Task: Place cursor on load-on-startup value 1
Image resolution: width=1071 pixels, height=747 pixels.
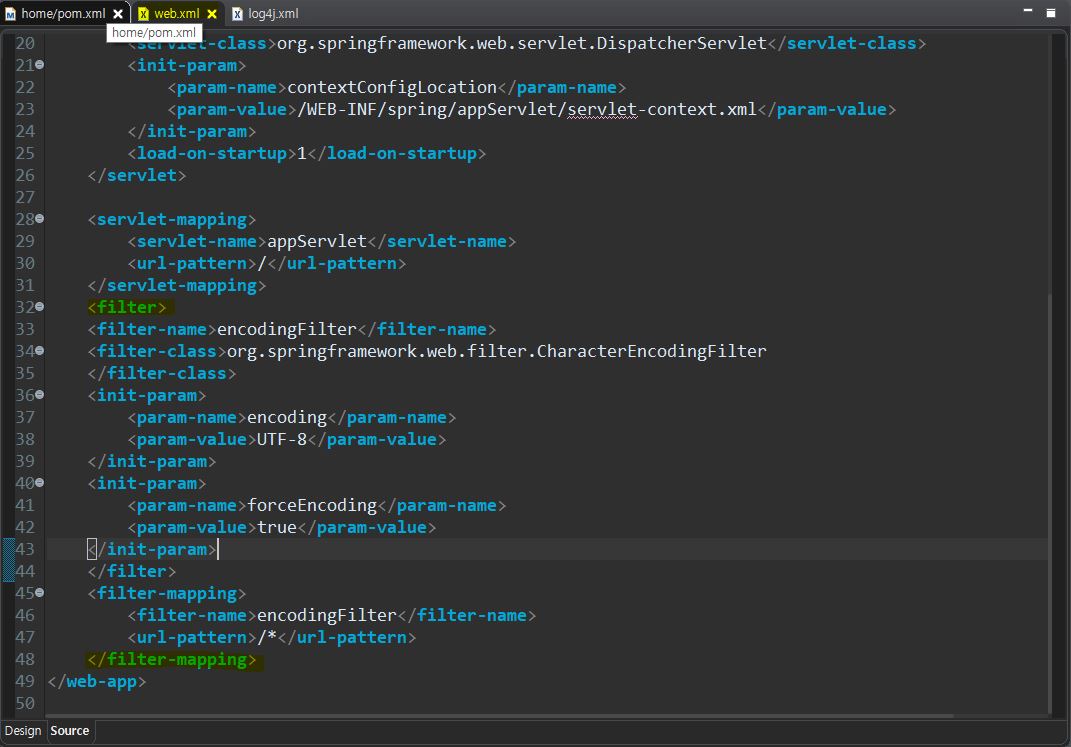Action: (302, 154)
